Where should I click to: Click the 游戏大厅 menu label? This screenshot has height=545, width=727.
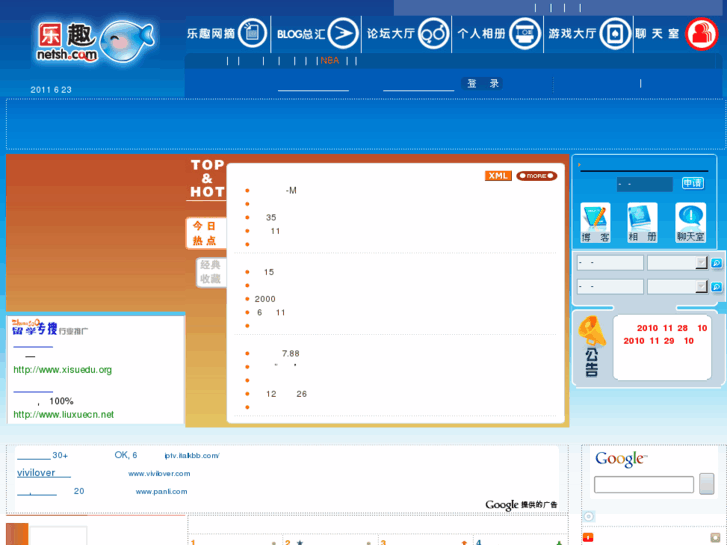pyautogui.click(x=573, y=33)
